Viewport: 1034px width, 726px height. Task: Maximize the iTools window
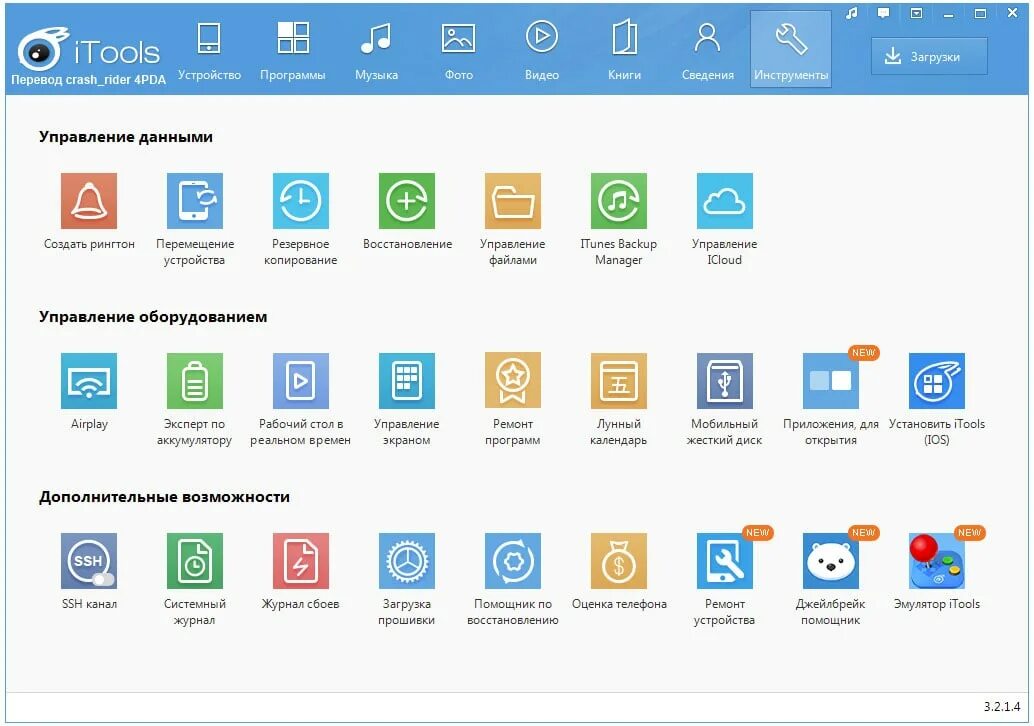[x=981, y=13]
